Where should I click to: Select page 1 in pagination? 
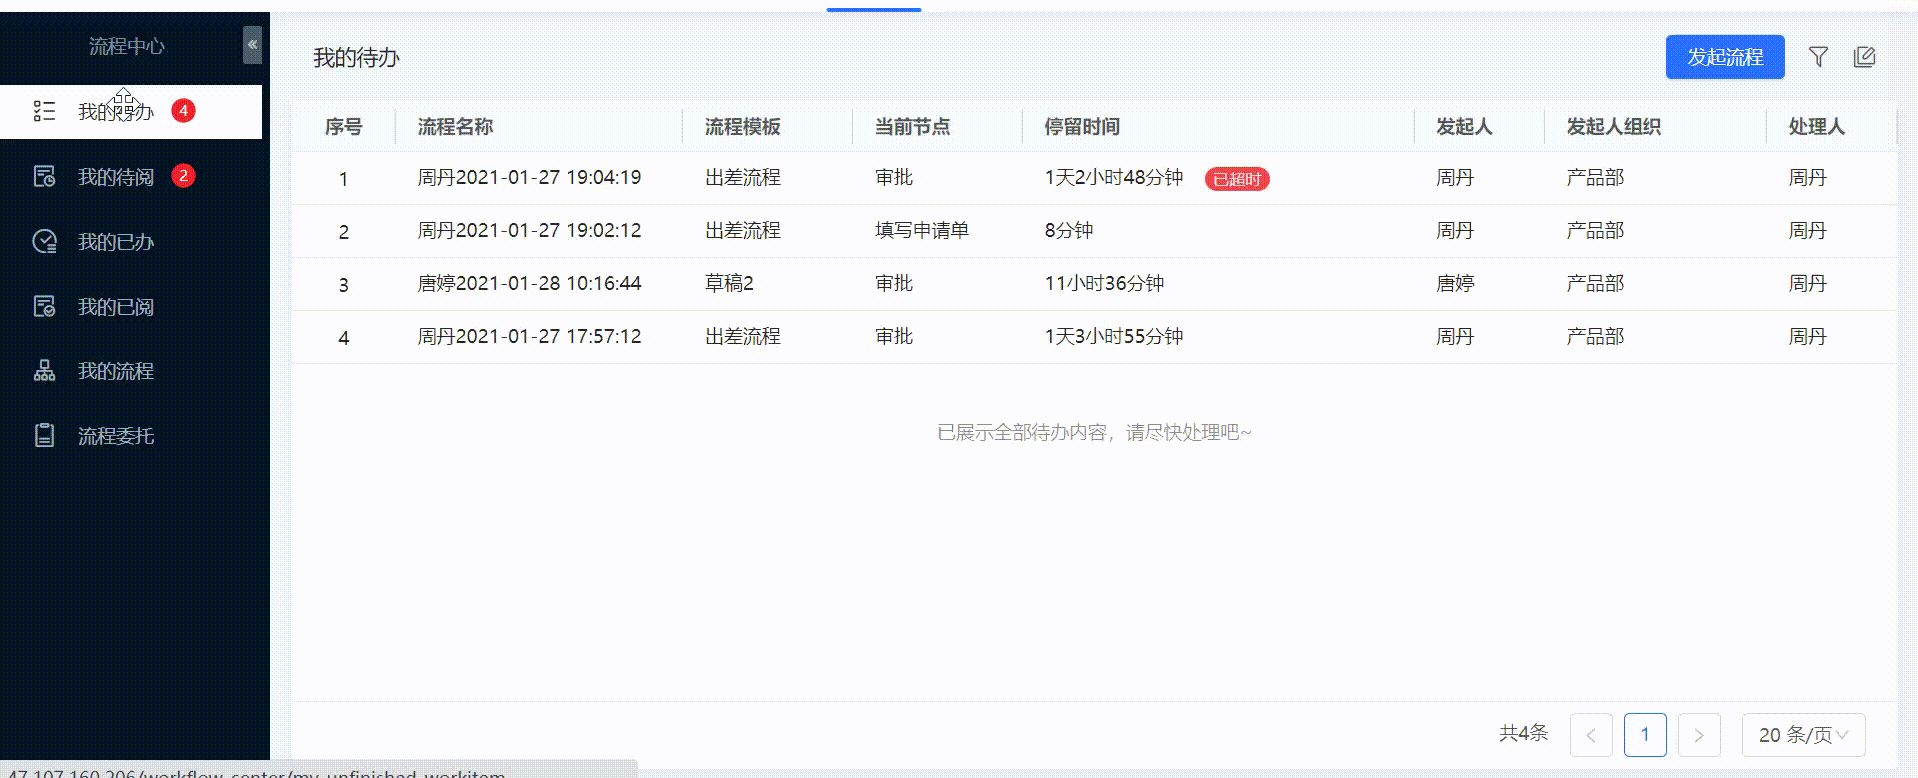[x=1645, y=735]
